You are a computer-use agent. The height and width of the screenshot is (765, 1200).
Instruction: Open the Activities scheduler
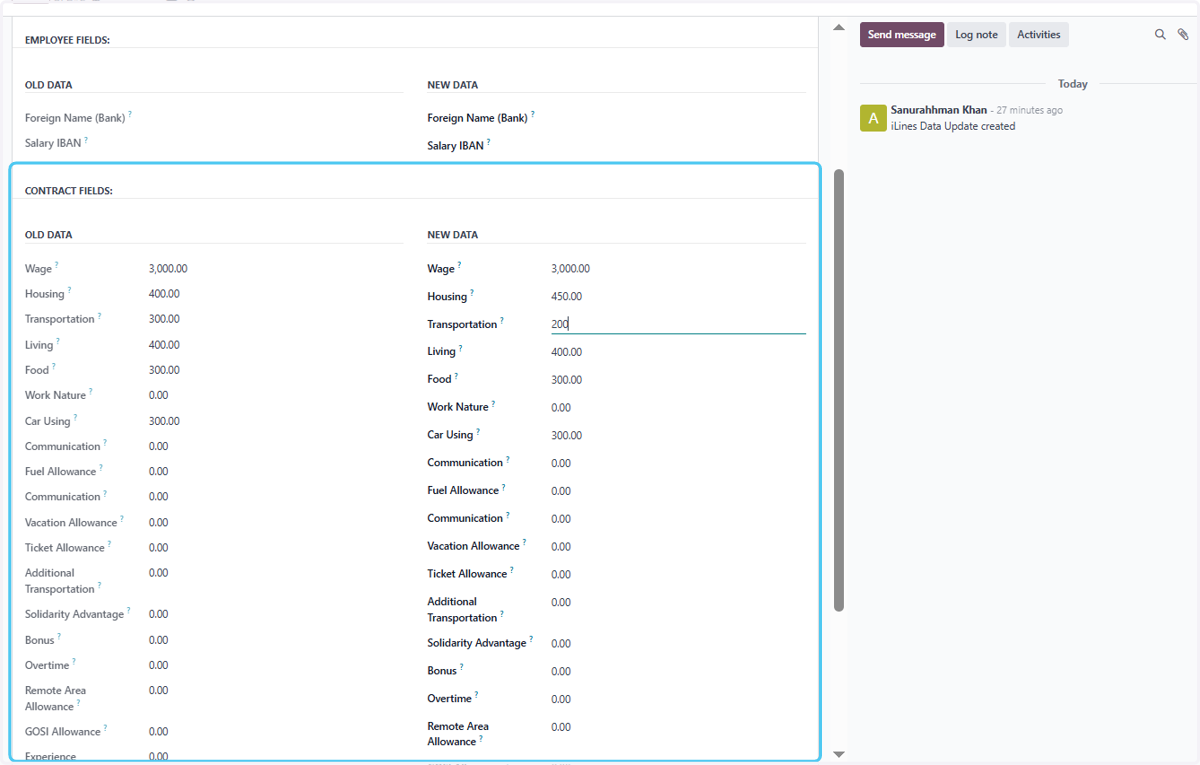click(1038, 35)
